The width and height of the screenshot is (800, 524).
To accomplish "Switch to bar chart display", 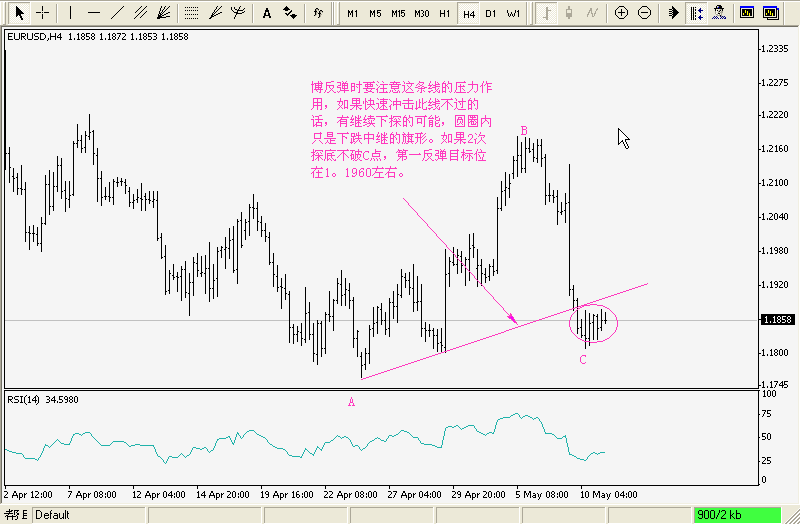I will point(546,13).
